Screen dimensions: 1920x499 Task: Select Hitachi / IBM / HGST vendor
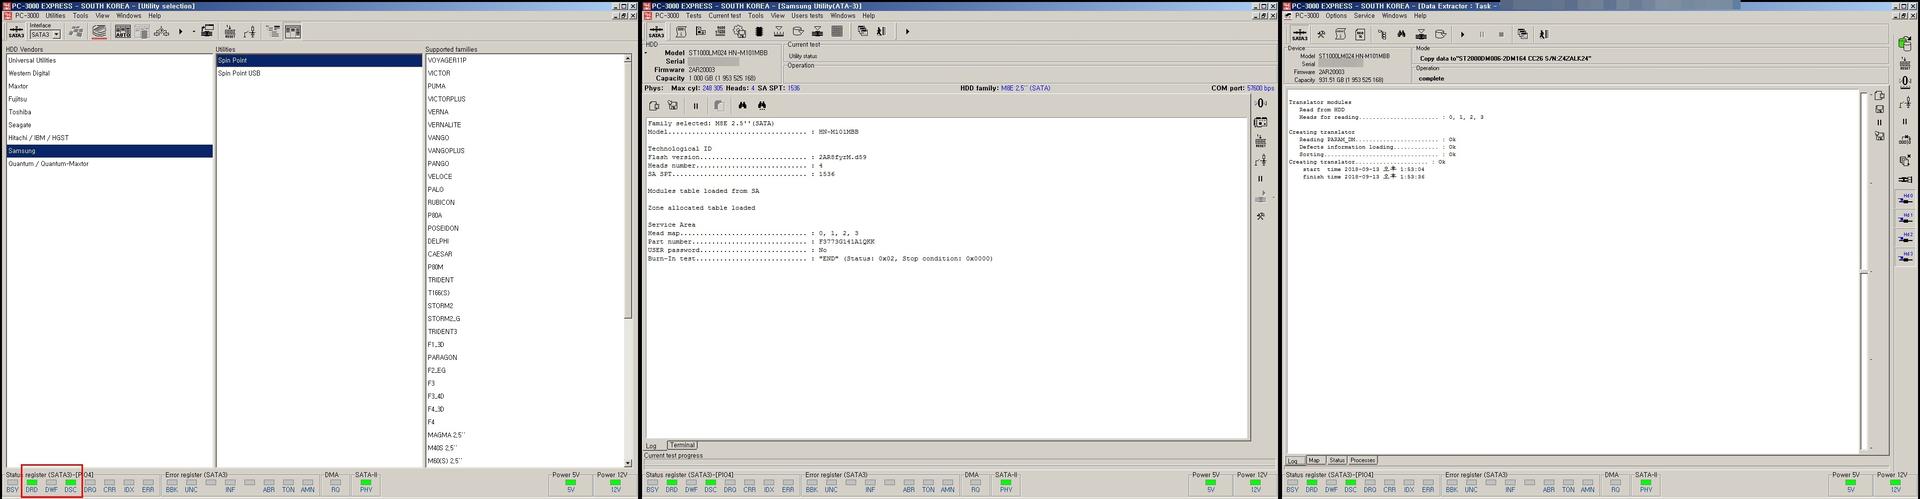pos(108,138)
